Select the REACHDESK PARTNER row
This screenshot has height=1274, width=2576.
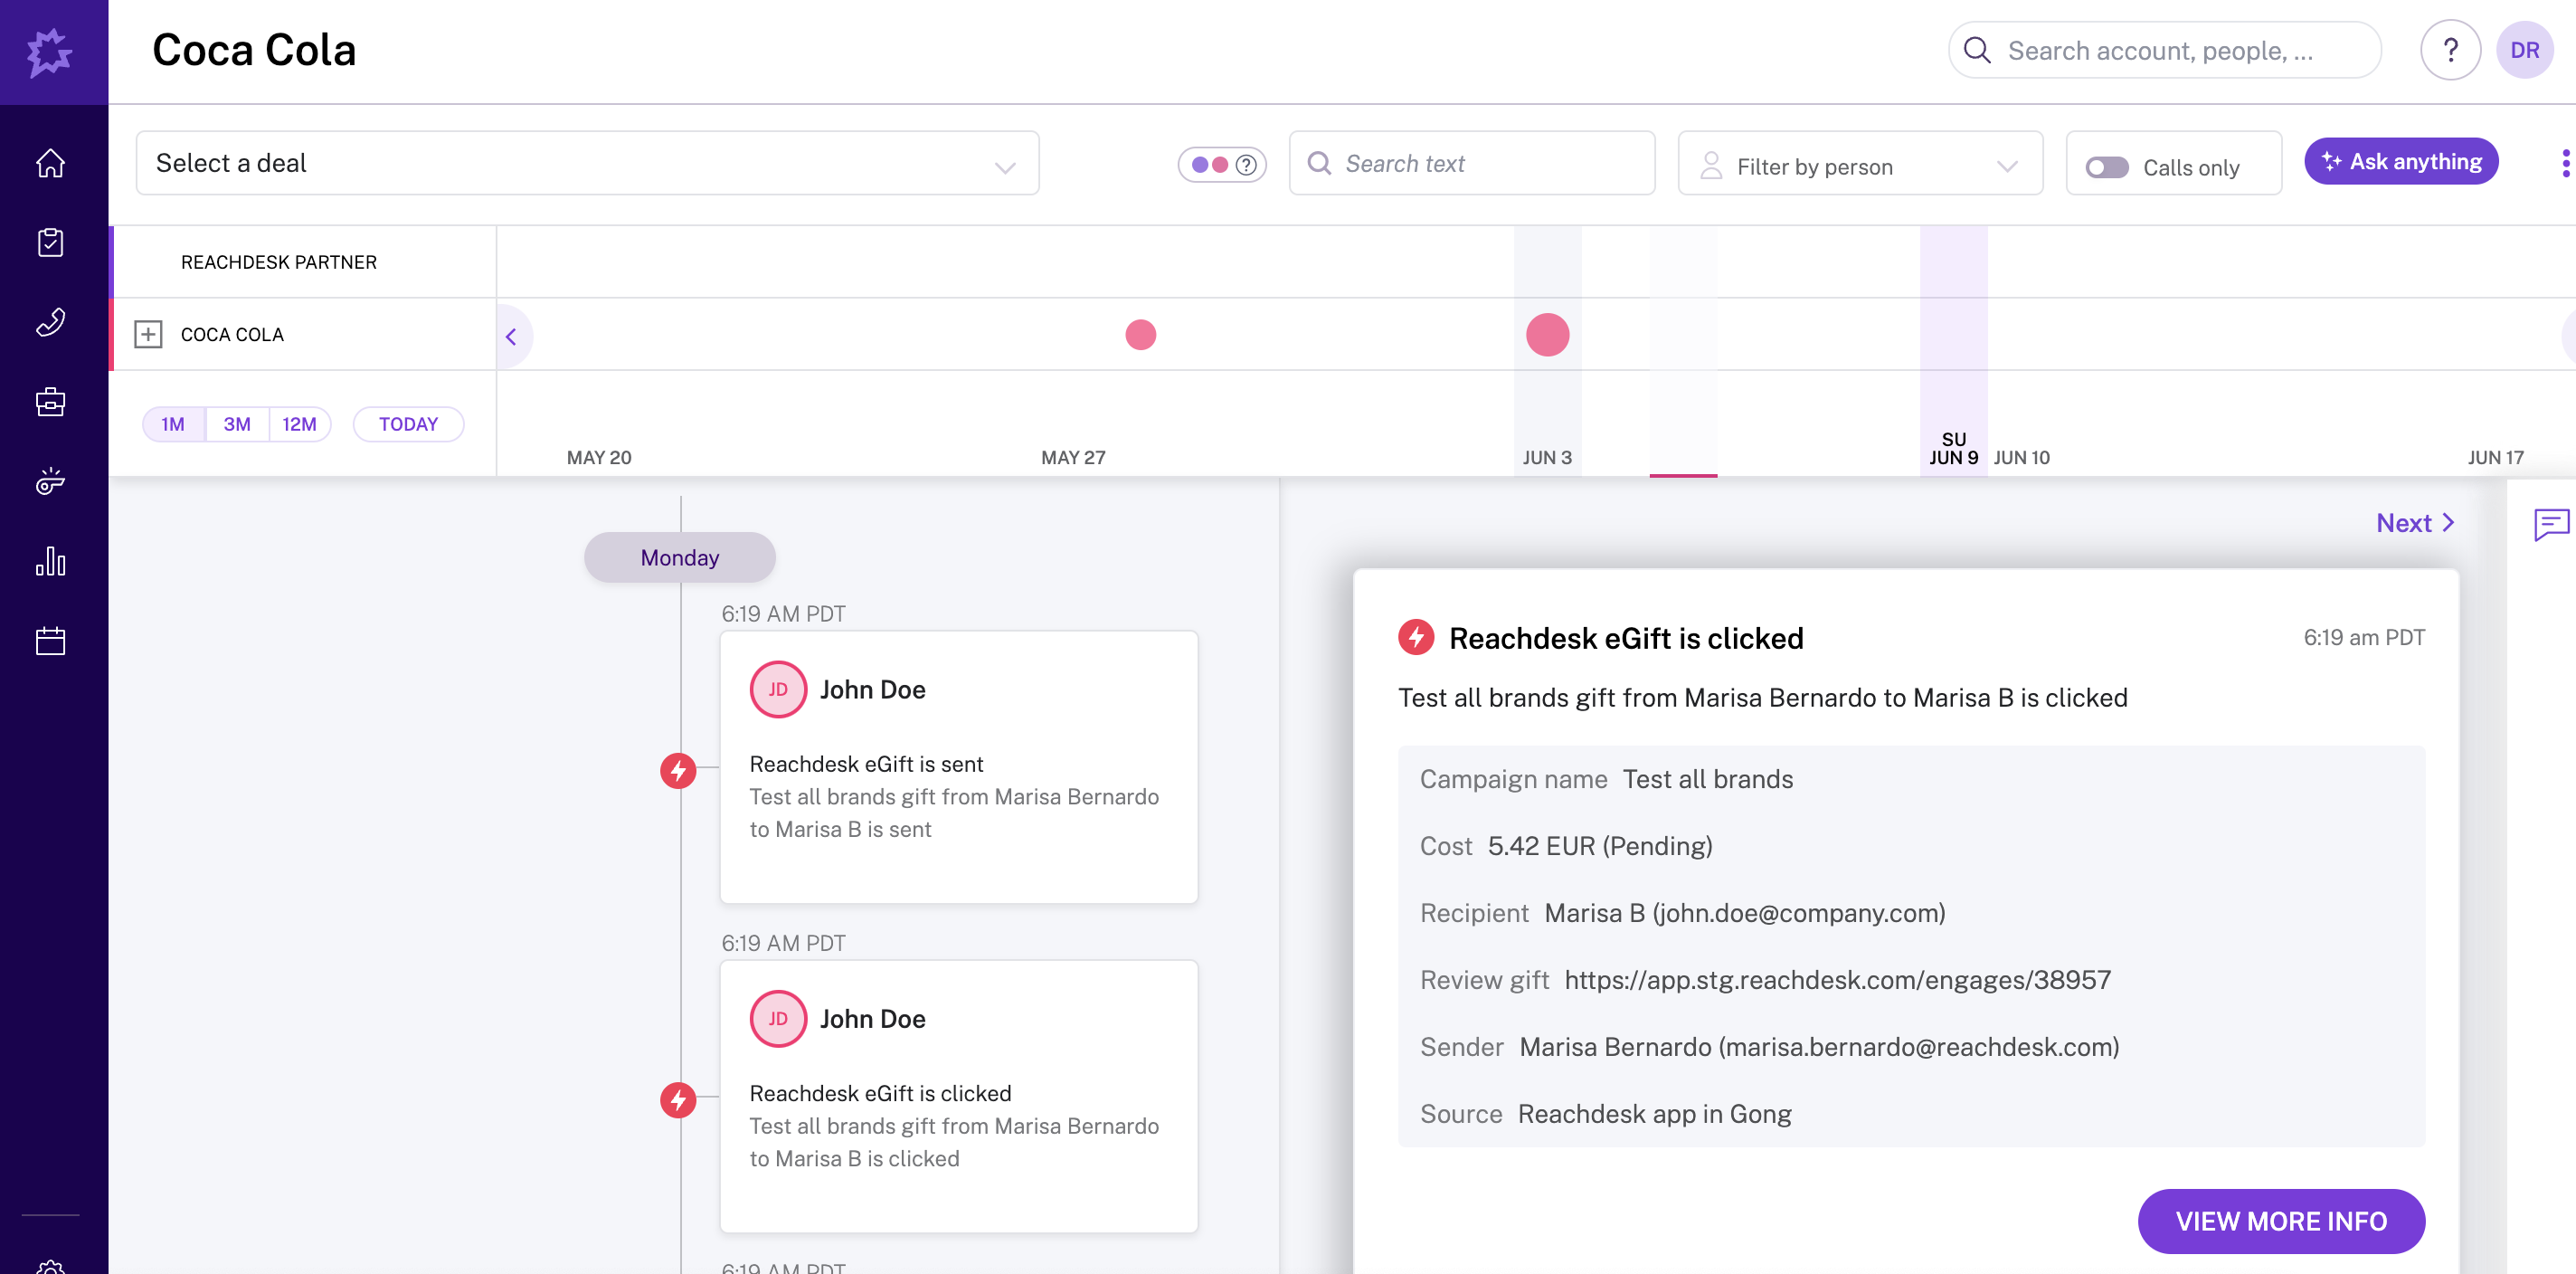303,262
